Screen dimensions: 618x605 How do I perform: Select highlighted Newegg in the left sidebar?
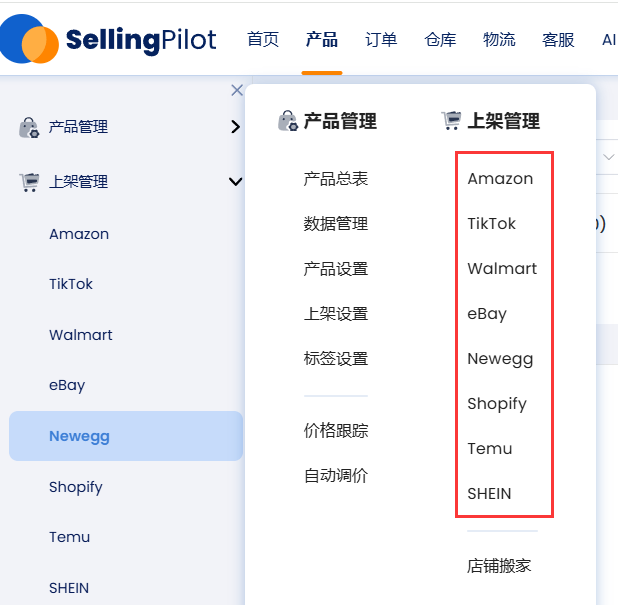[x=126, y=436]
